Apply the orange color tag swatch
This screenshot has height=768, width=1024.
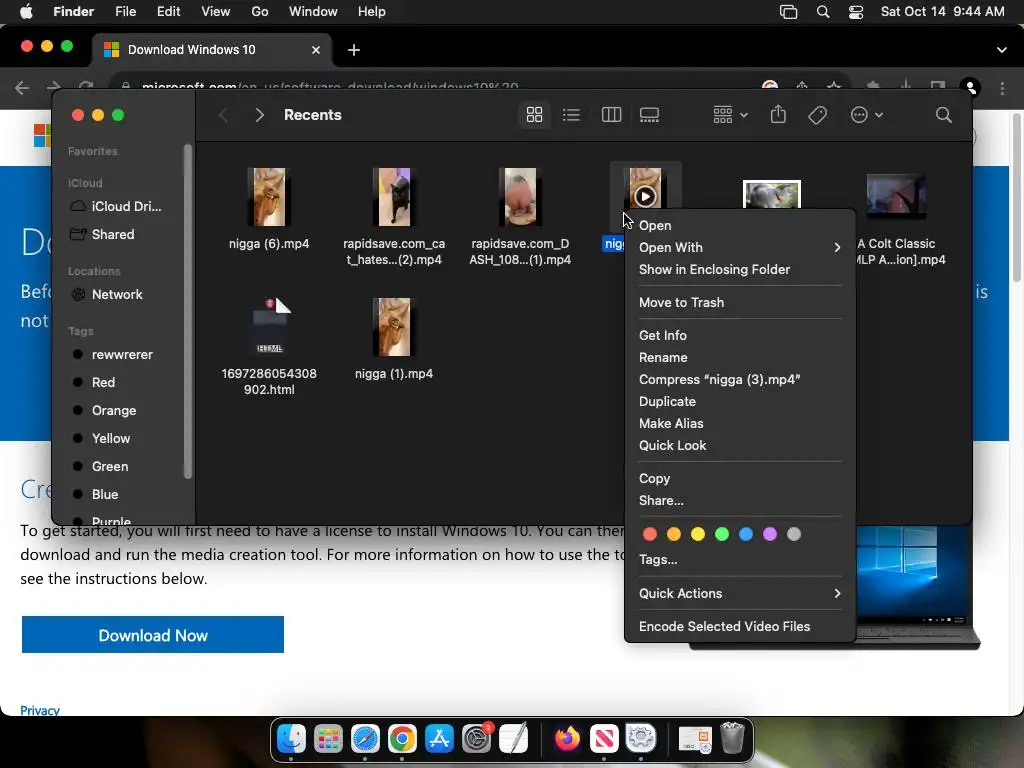(674, 534)
